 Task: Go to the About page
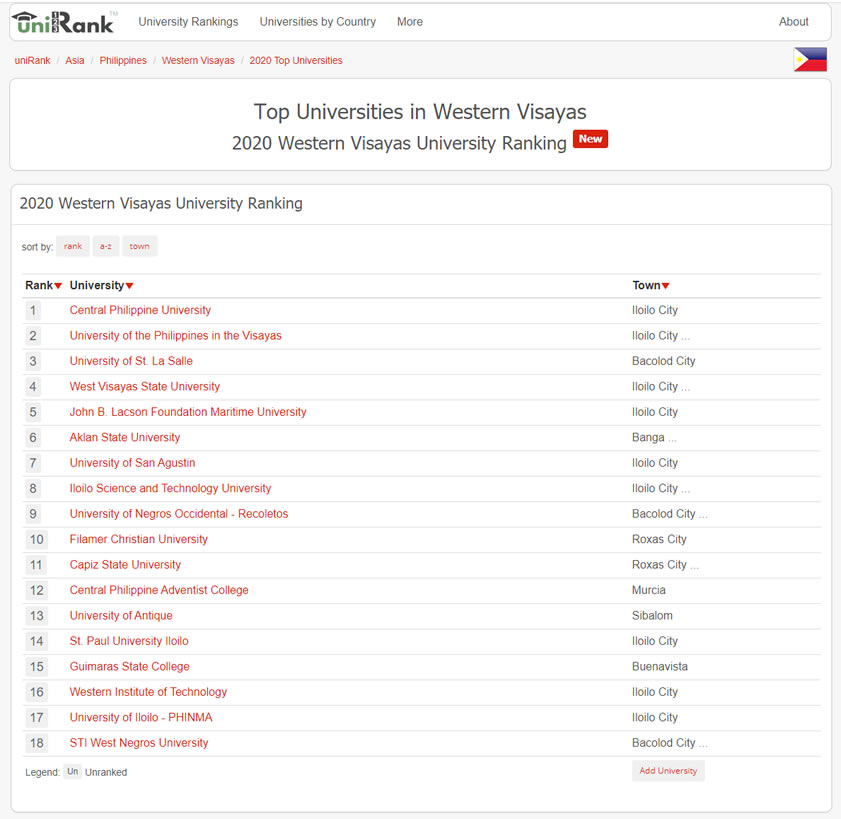(x=793, y=22)
